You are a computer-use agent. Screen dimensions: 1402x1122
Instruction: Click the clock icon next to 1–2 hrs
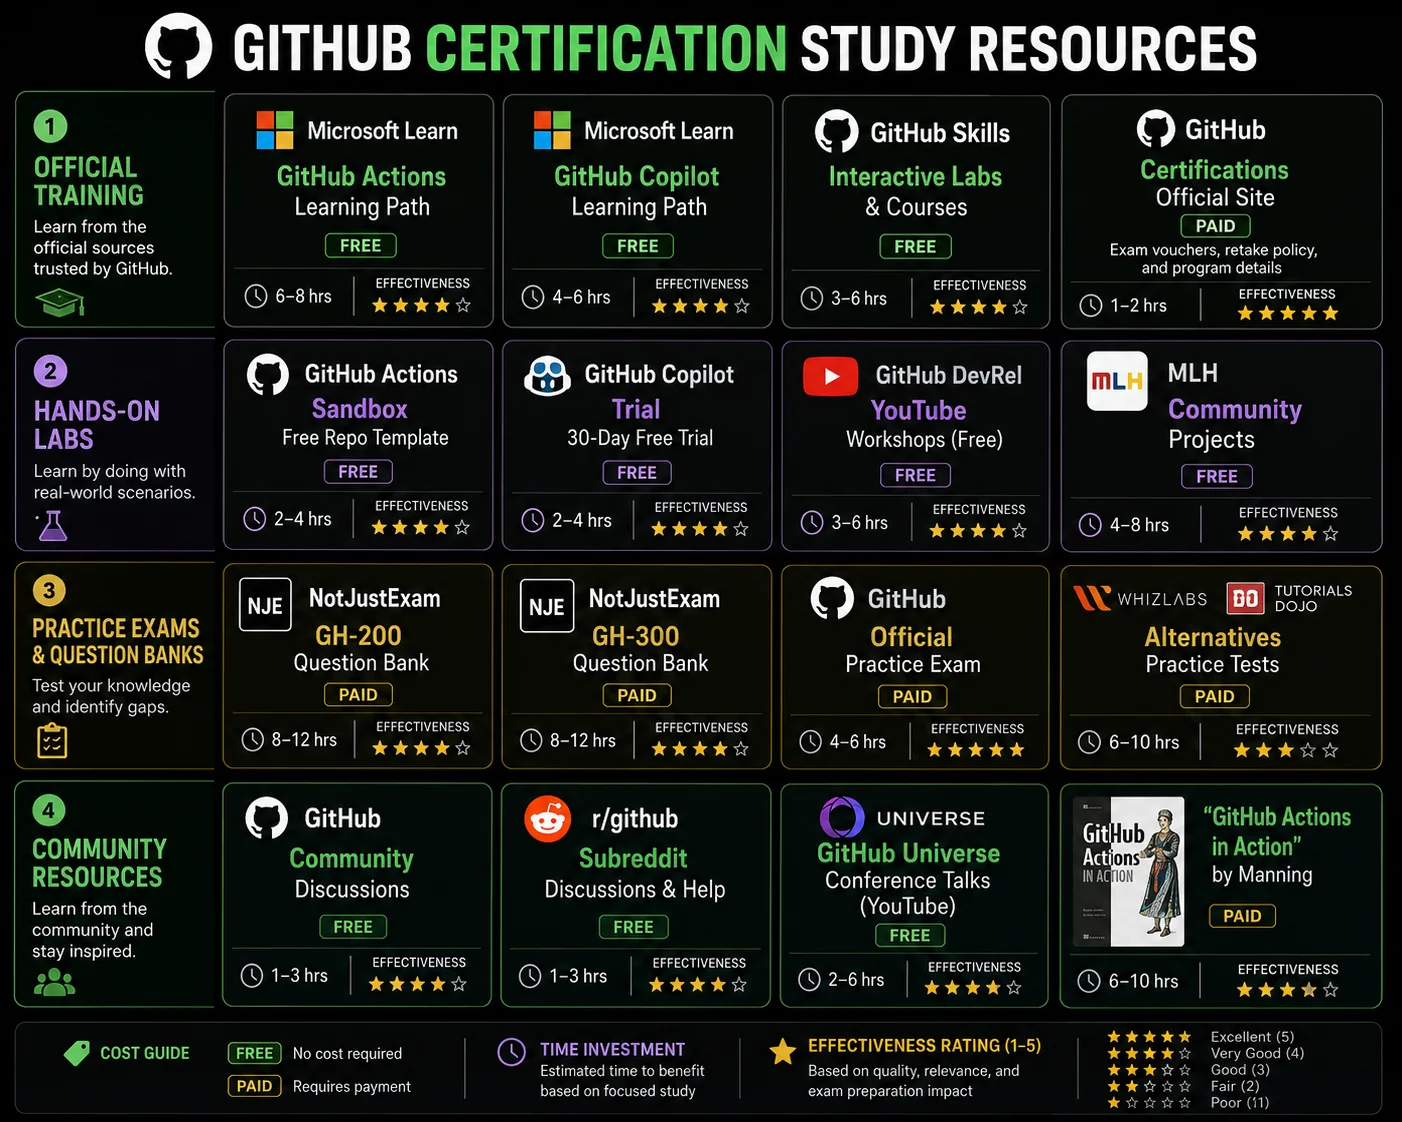click(1091, 305)
